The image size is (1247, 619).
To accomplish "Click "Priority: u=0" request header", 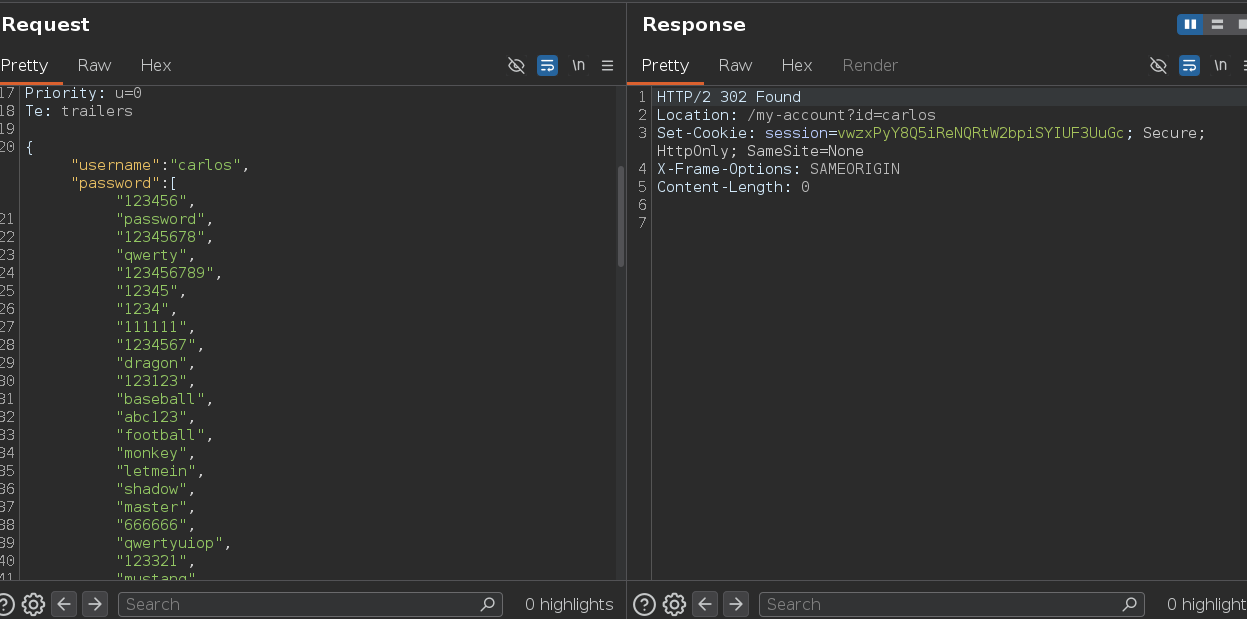I will pos(84,93).
